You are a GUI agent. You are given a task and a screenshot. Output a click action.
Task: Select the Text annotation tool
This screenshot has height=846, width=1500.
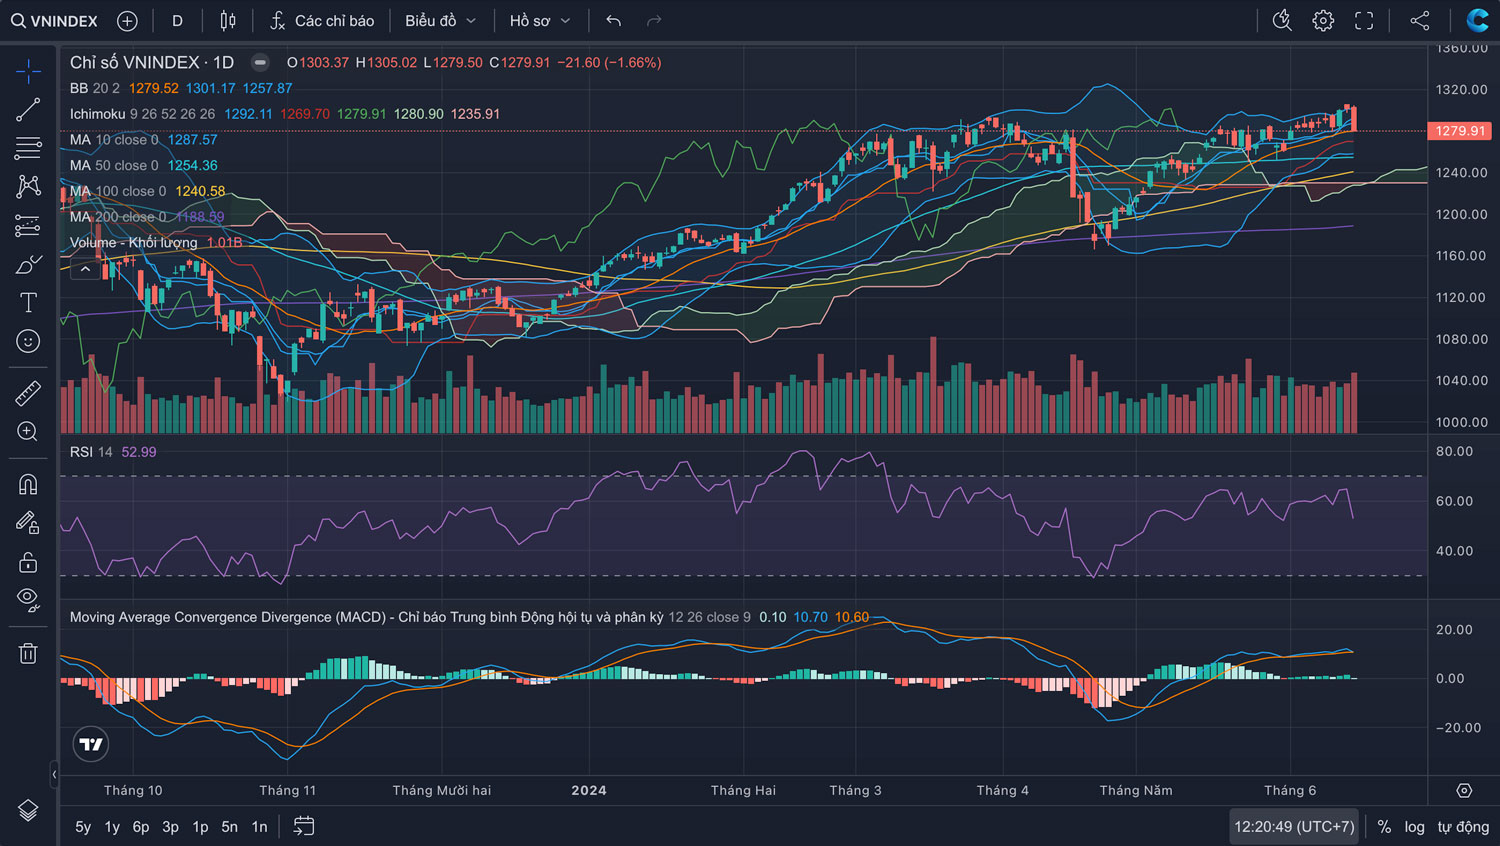[28, 302]
